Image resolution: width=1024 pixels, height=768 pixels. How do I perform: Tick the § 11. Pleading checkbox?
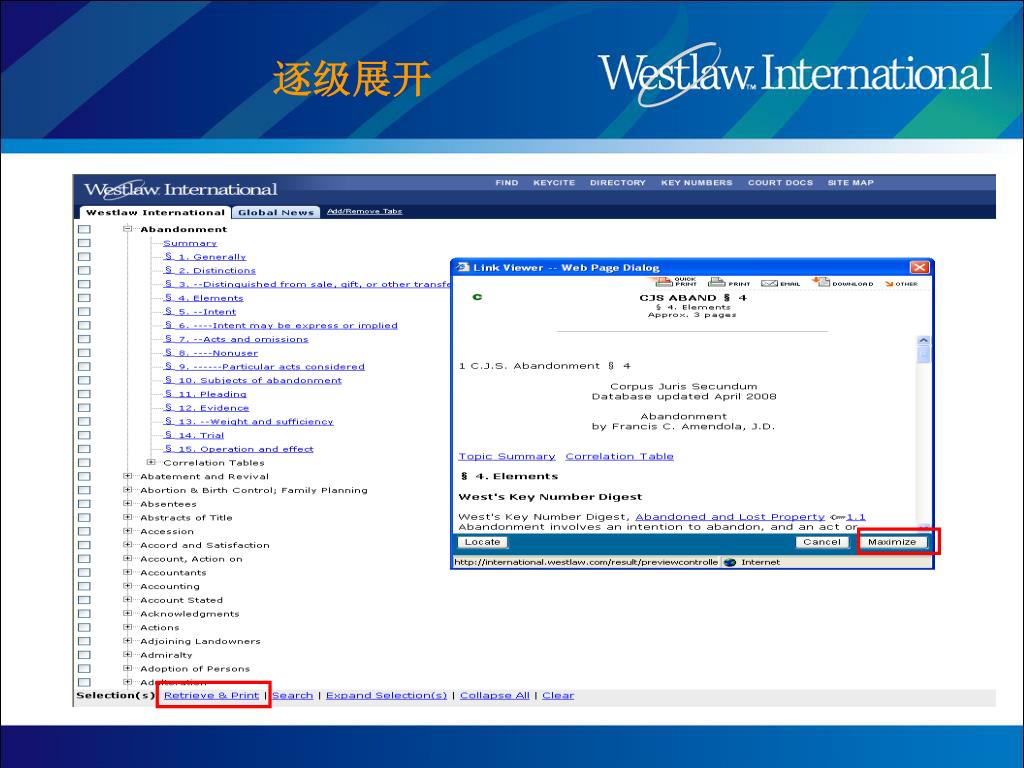coord(84,394)
